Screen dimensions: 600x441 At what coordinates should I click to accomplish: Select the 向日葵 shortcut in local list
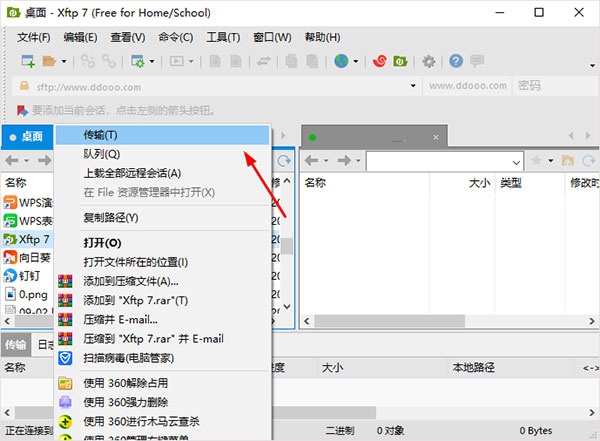point(27,258)
